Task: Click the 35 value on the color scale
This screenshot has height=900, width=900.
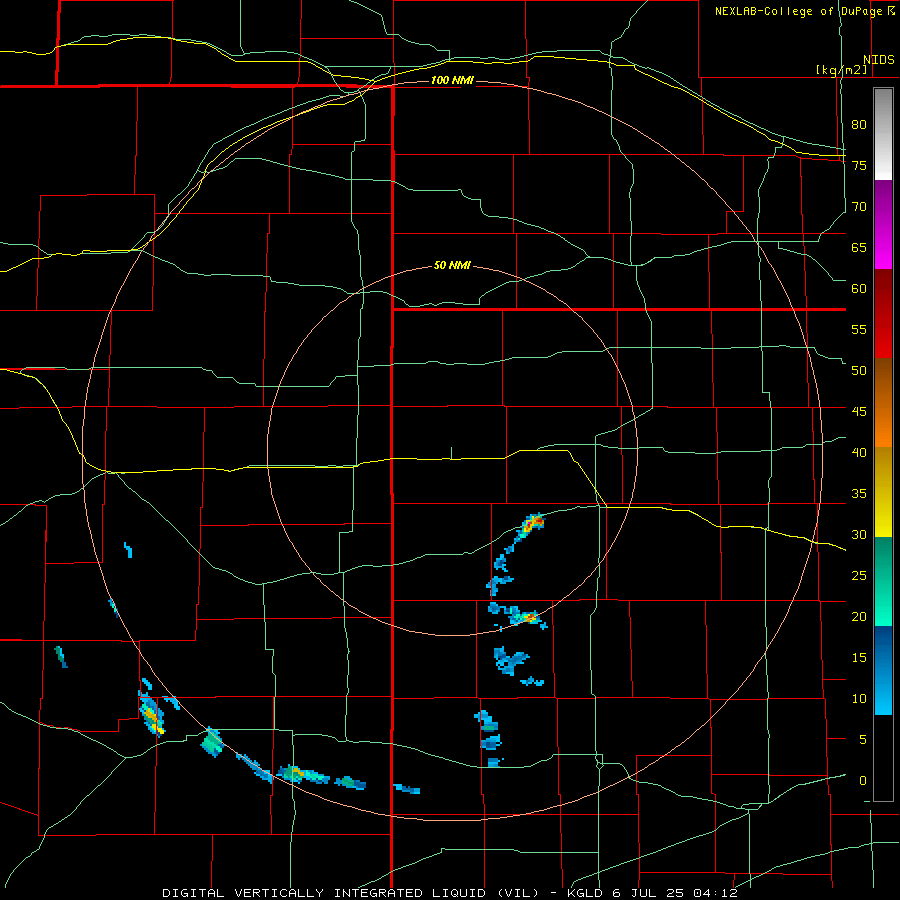Action: tap(859, 494)
